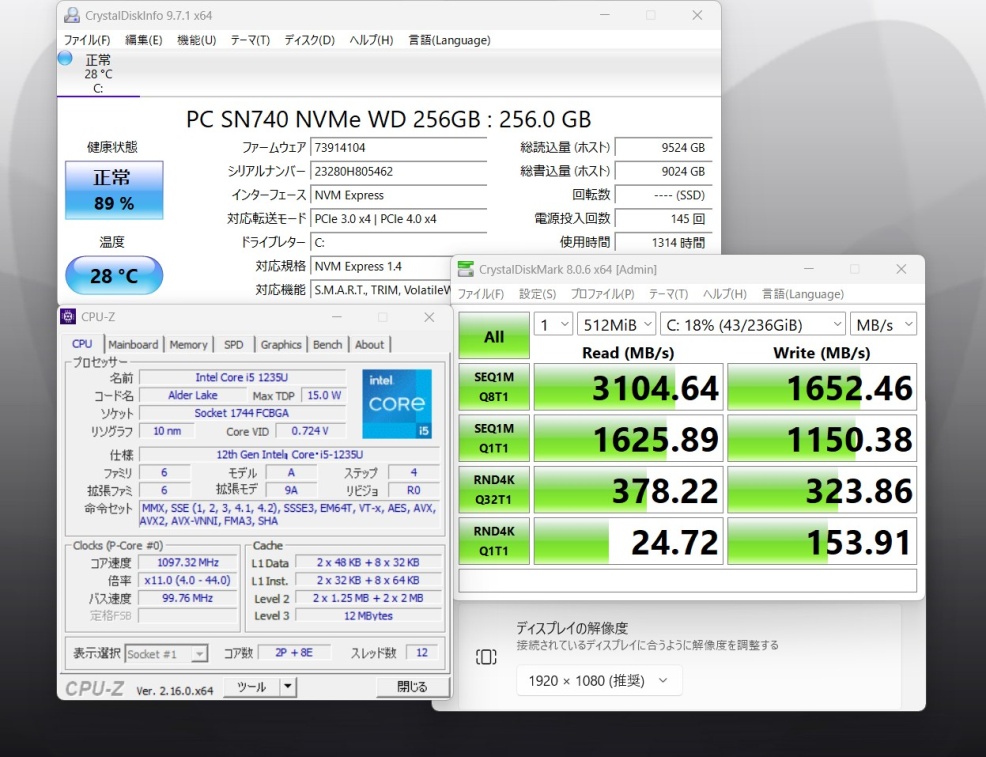The height and width of the screenshot is (757, 986).
Task: Run the SEQ1M Q8T1 benchmark test
Action: click(x=494, y=387)
